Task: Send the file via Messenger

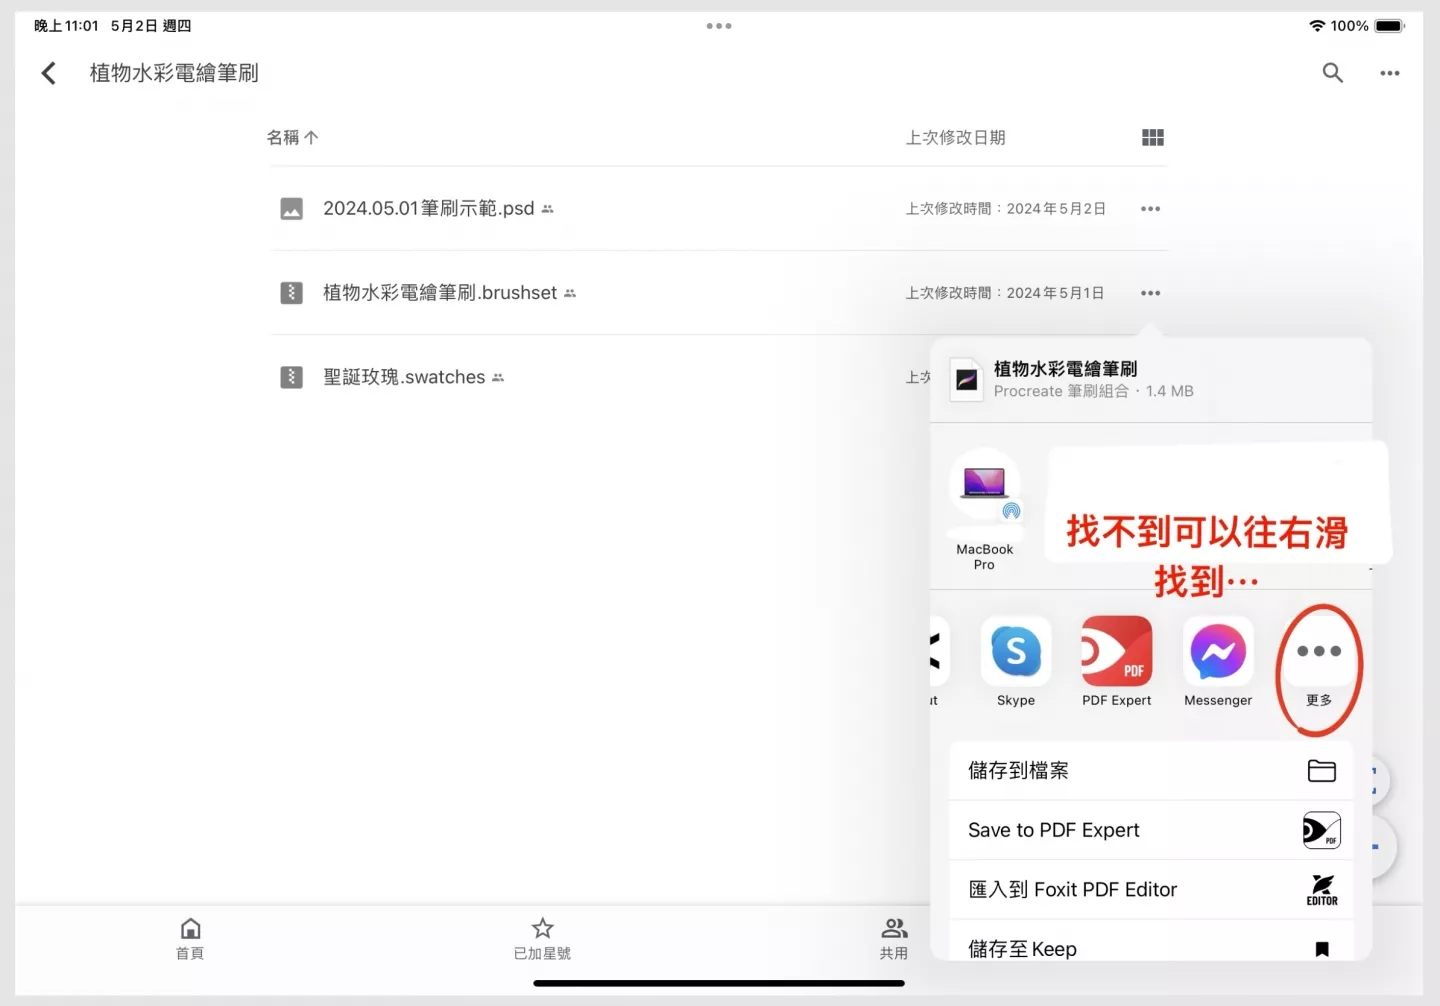Action: pos(1217,658)
